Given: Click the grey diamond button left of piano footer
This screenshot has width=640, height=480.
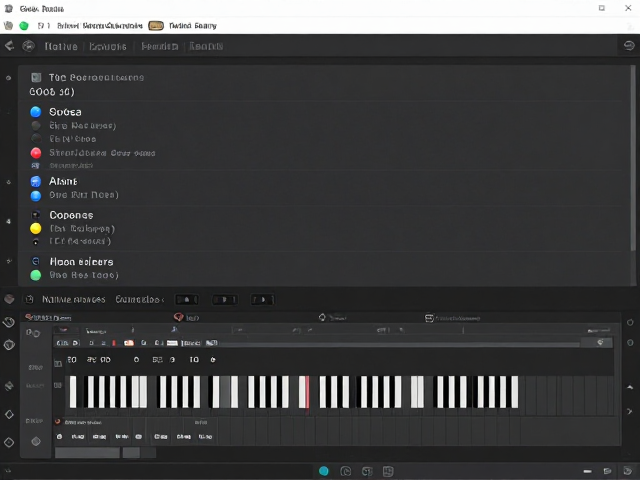Looking at the screenshot, I should pos(36,441).
